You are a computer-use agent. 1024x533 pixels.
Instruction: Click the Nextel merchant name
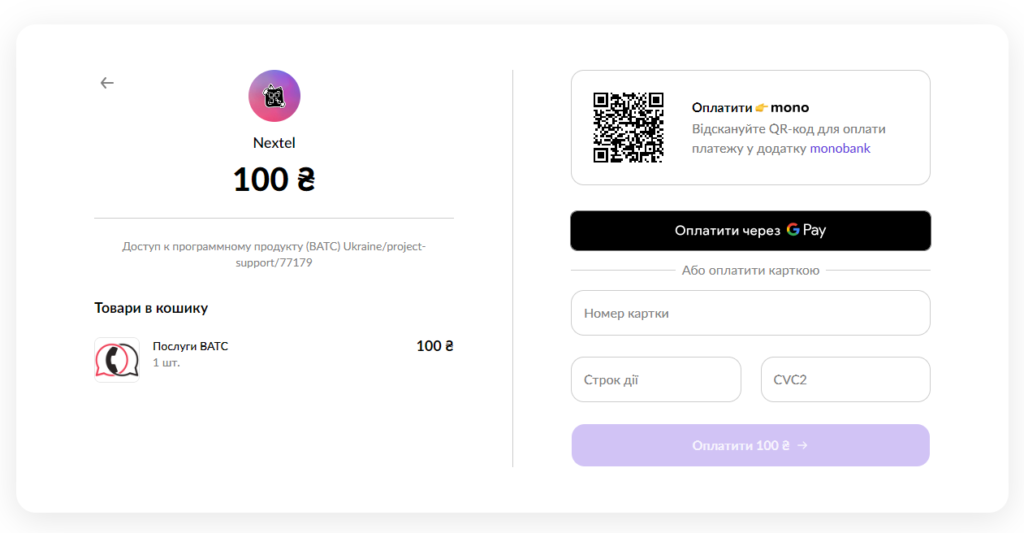[x=274, y=143]
